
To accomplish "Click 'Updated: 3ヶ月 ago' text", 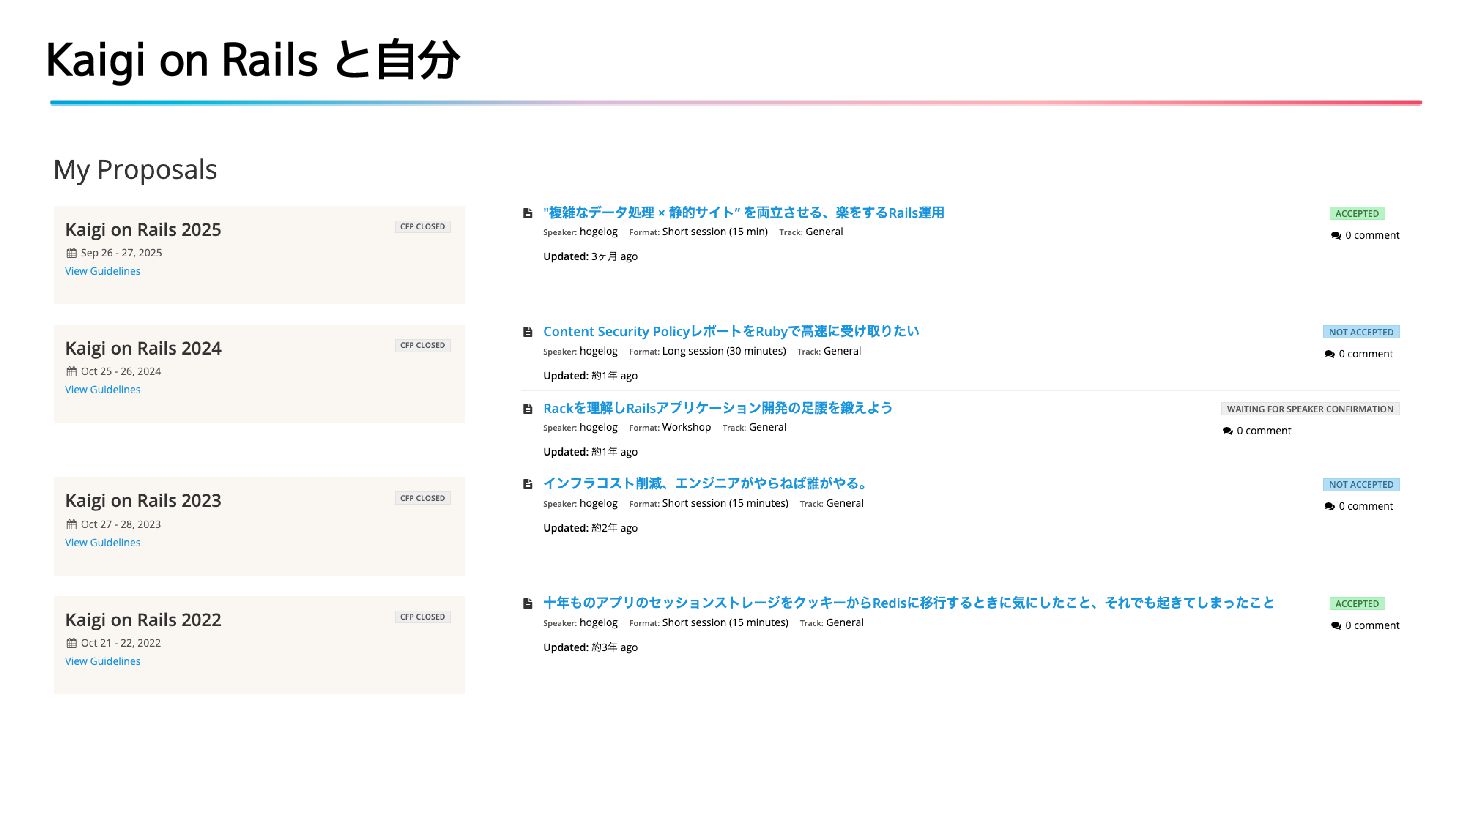I will coord(590,257).
